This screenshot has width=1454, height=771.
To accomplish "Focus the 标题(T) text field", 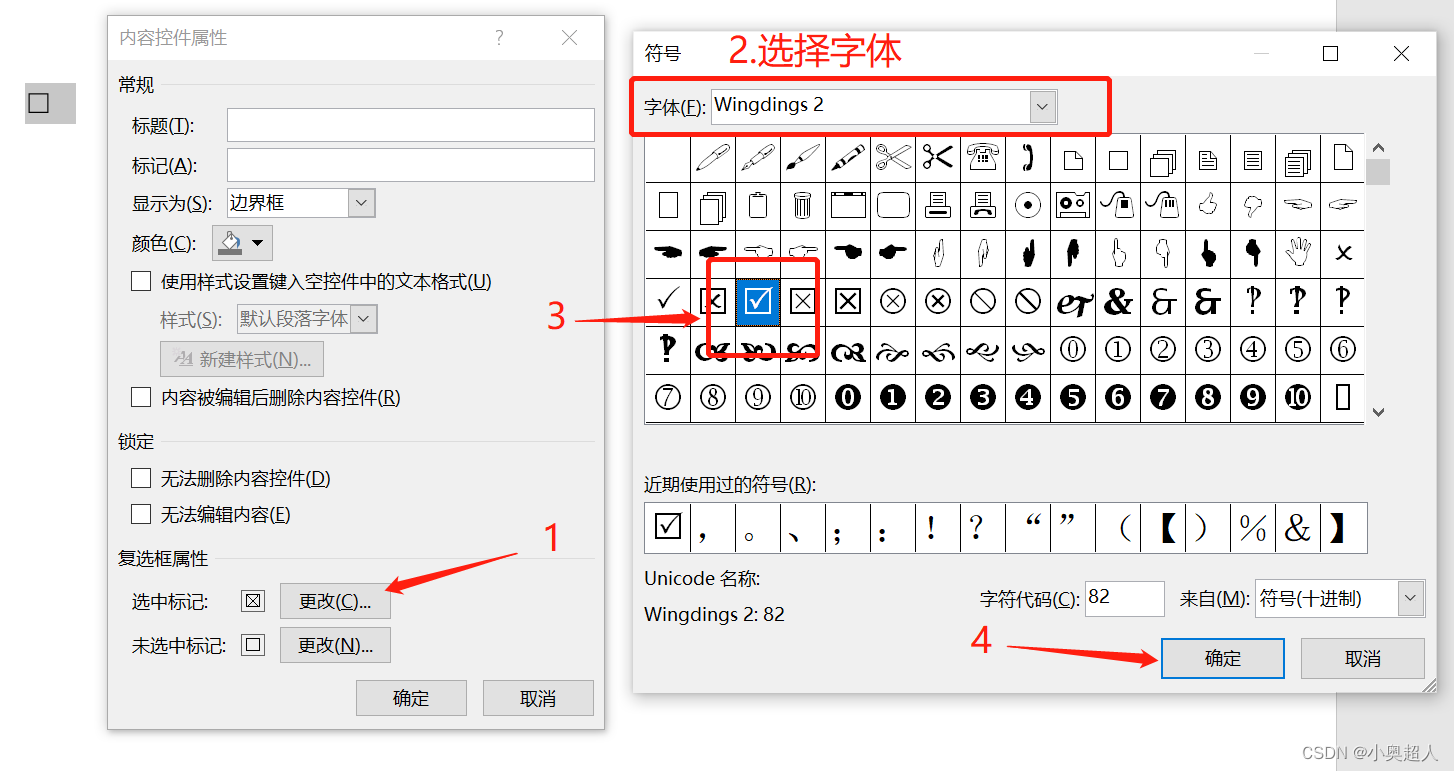I will [411, 125].
